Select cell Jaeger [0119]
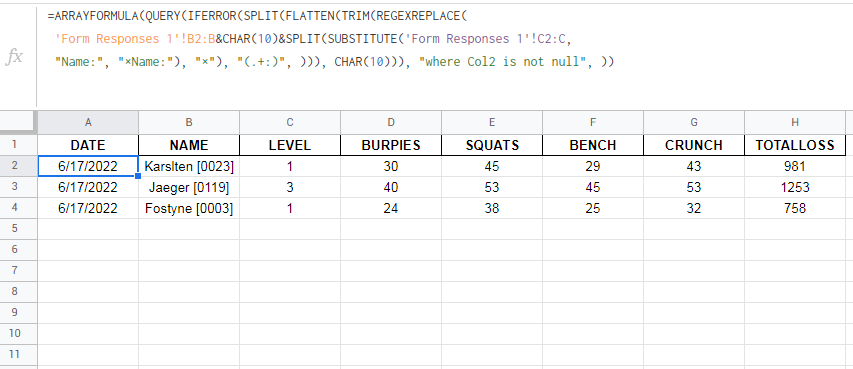Image resolution: width=853 pixels, height=369 pixels. point(189,187)
